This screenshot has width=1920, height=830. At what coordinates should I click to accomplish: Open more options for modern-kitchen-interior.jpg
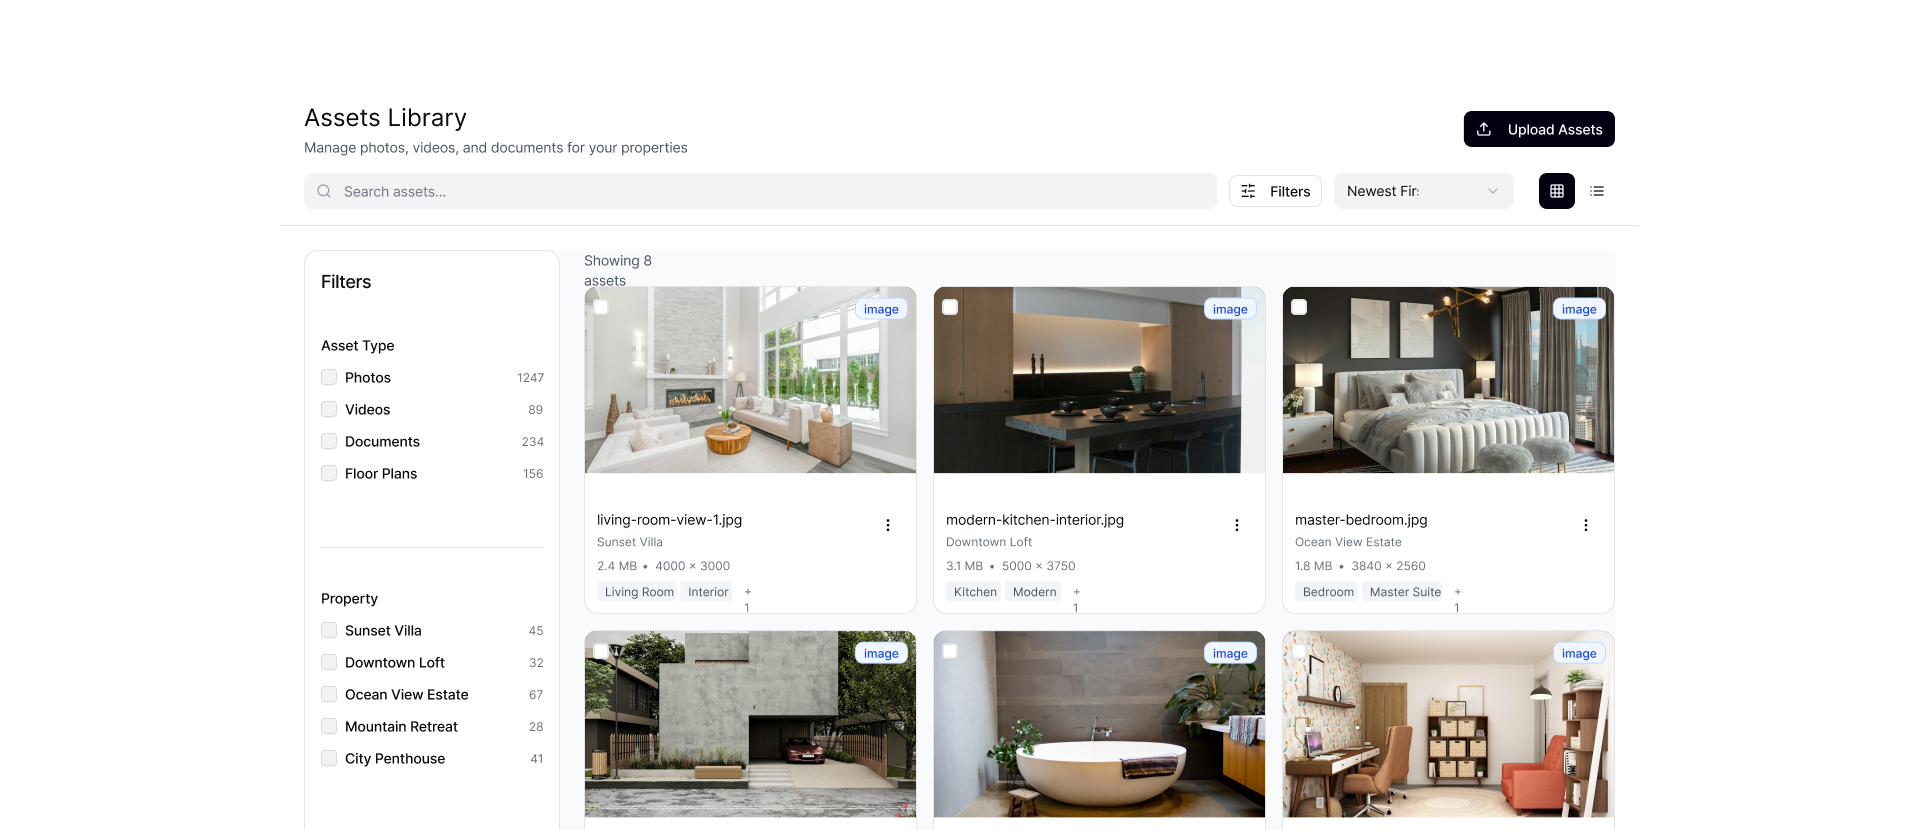click(1236, 525)
